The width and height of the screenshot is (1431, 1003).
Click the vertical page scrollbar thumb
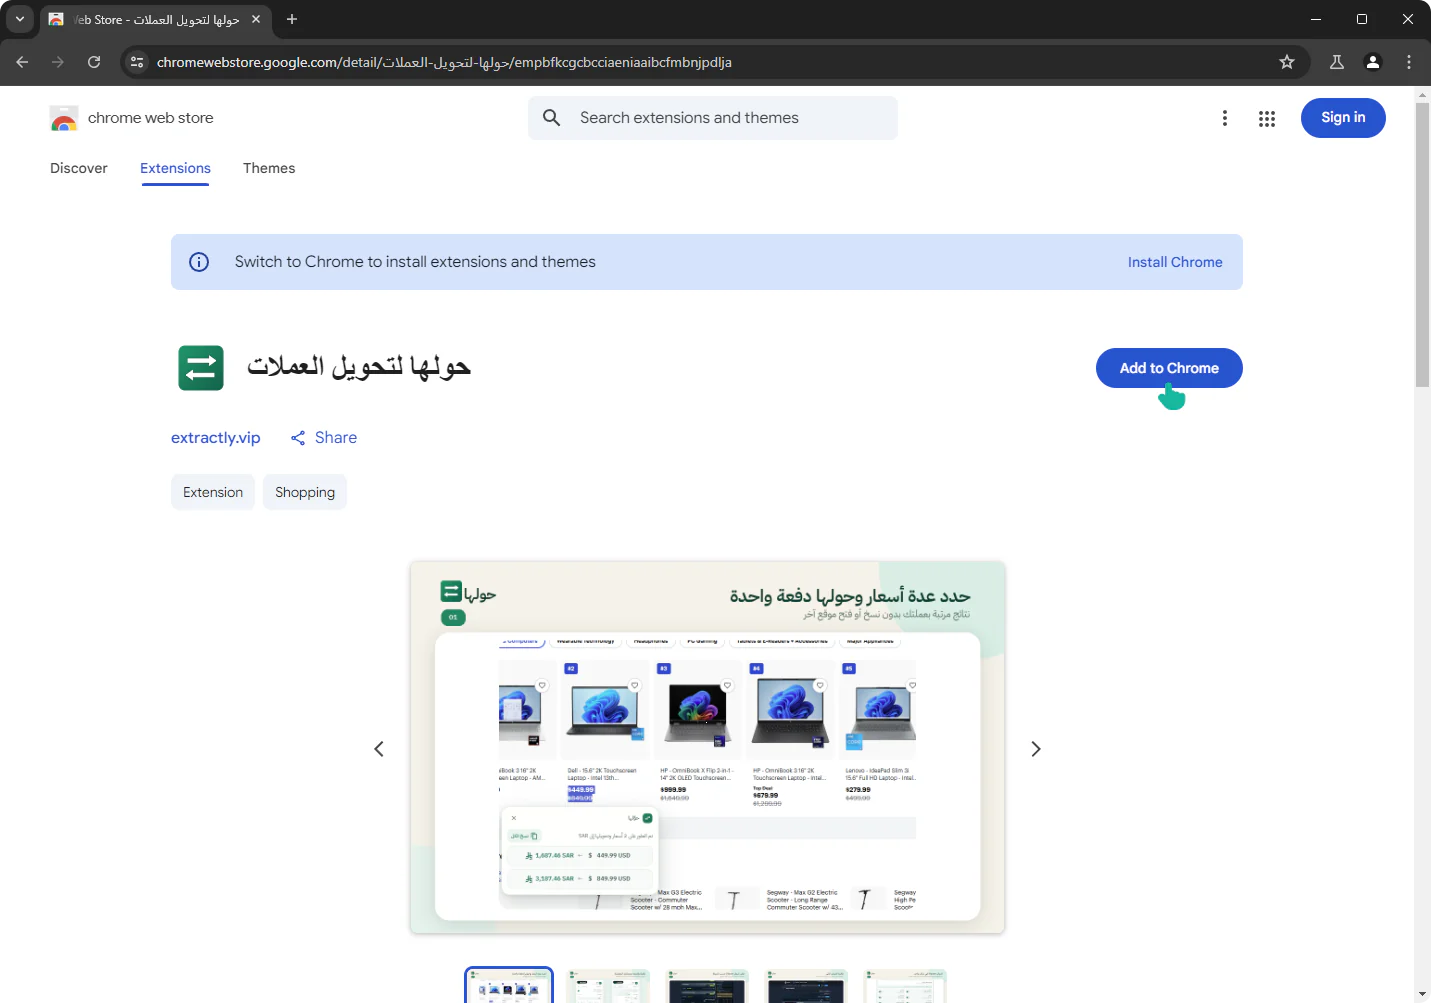point(1422,245)
